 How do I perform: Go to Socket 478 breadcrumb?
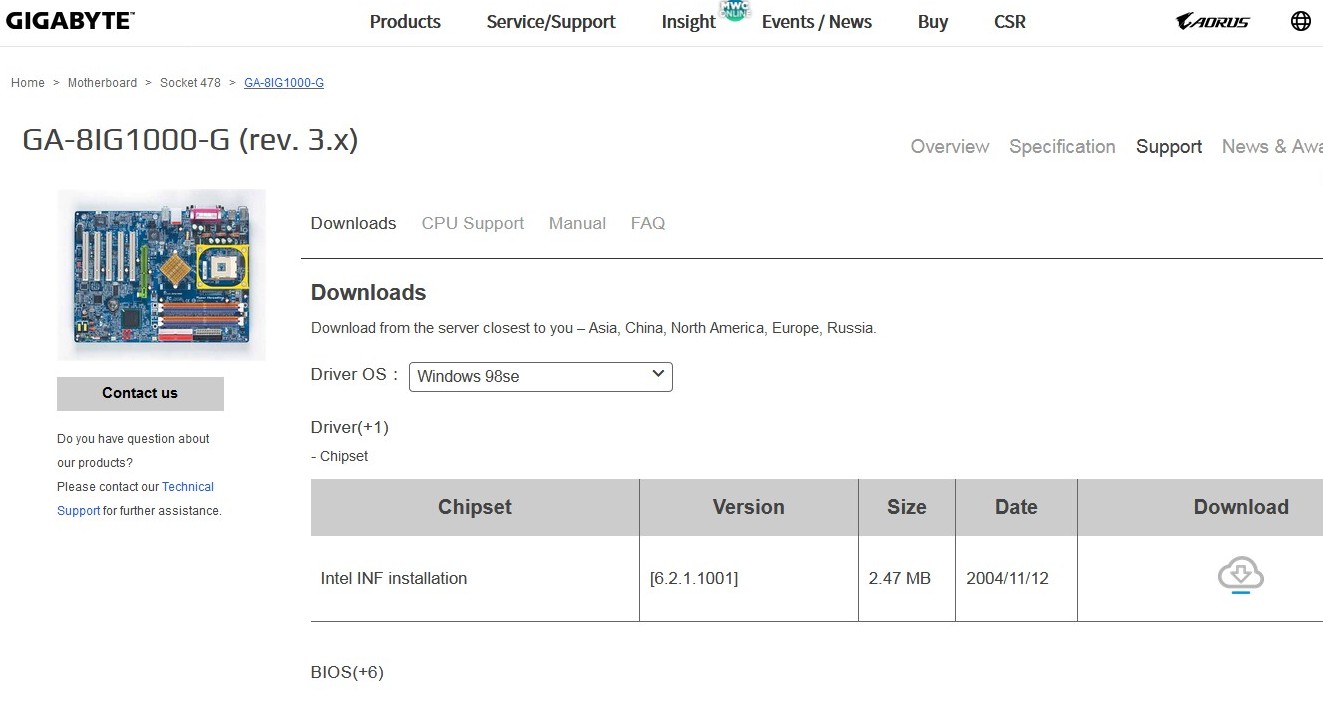pos(190,83)
